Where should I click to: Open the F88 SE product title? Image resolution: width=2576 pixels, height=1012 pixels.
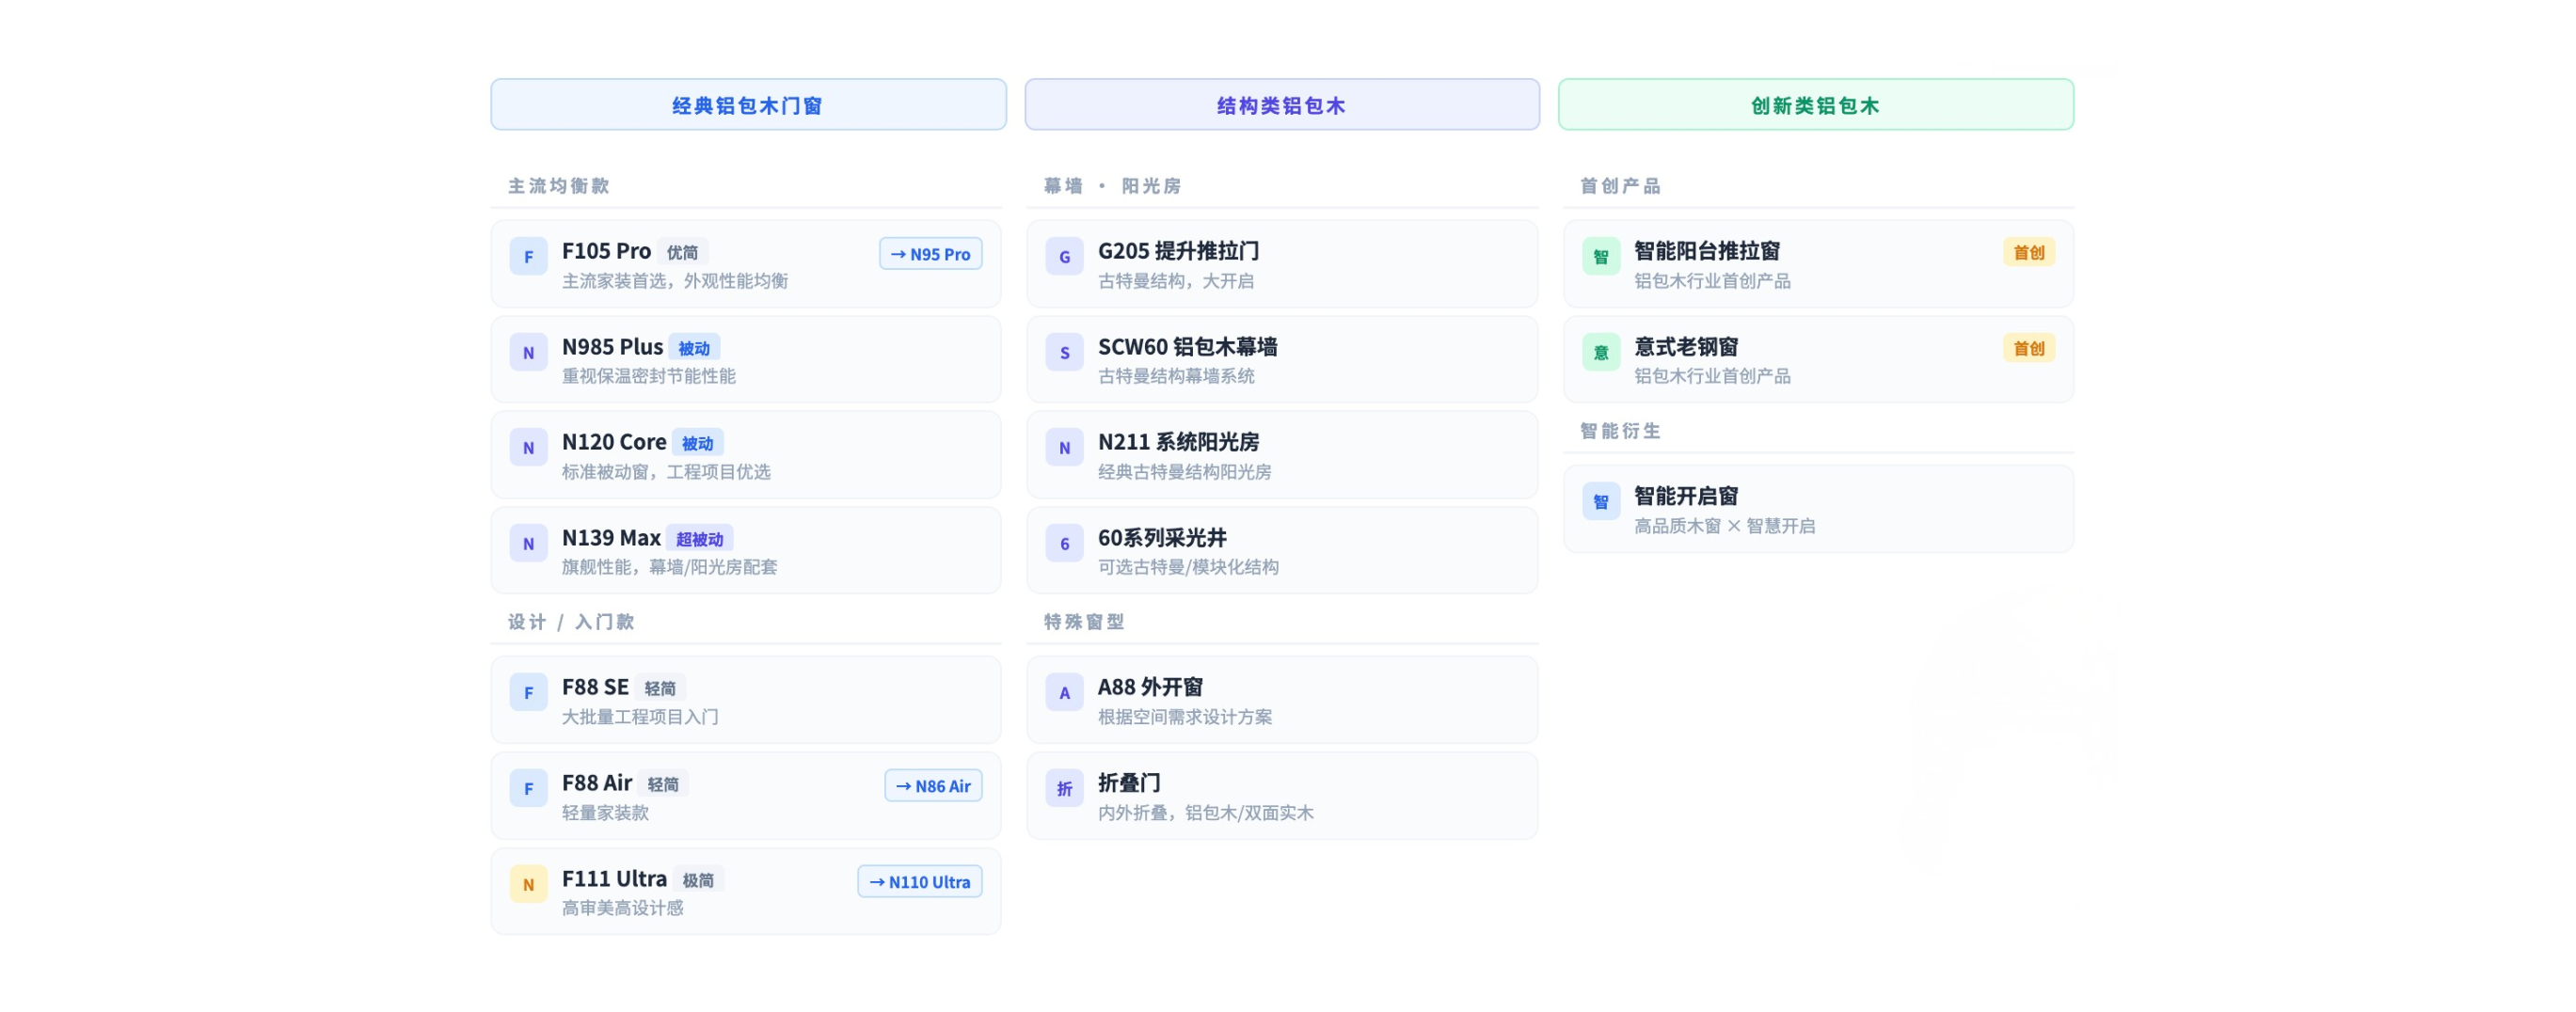[595, 687]
